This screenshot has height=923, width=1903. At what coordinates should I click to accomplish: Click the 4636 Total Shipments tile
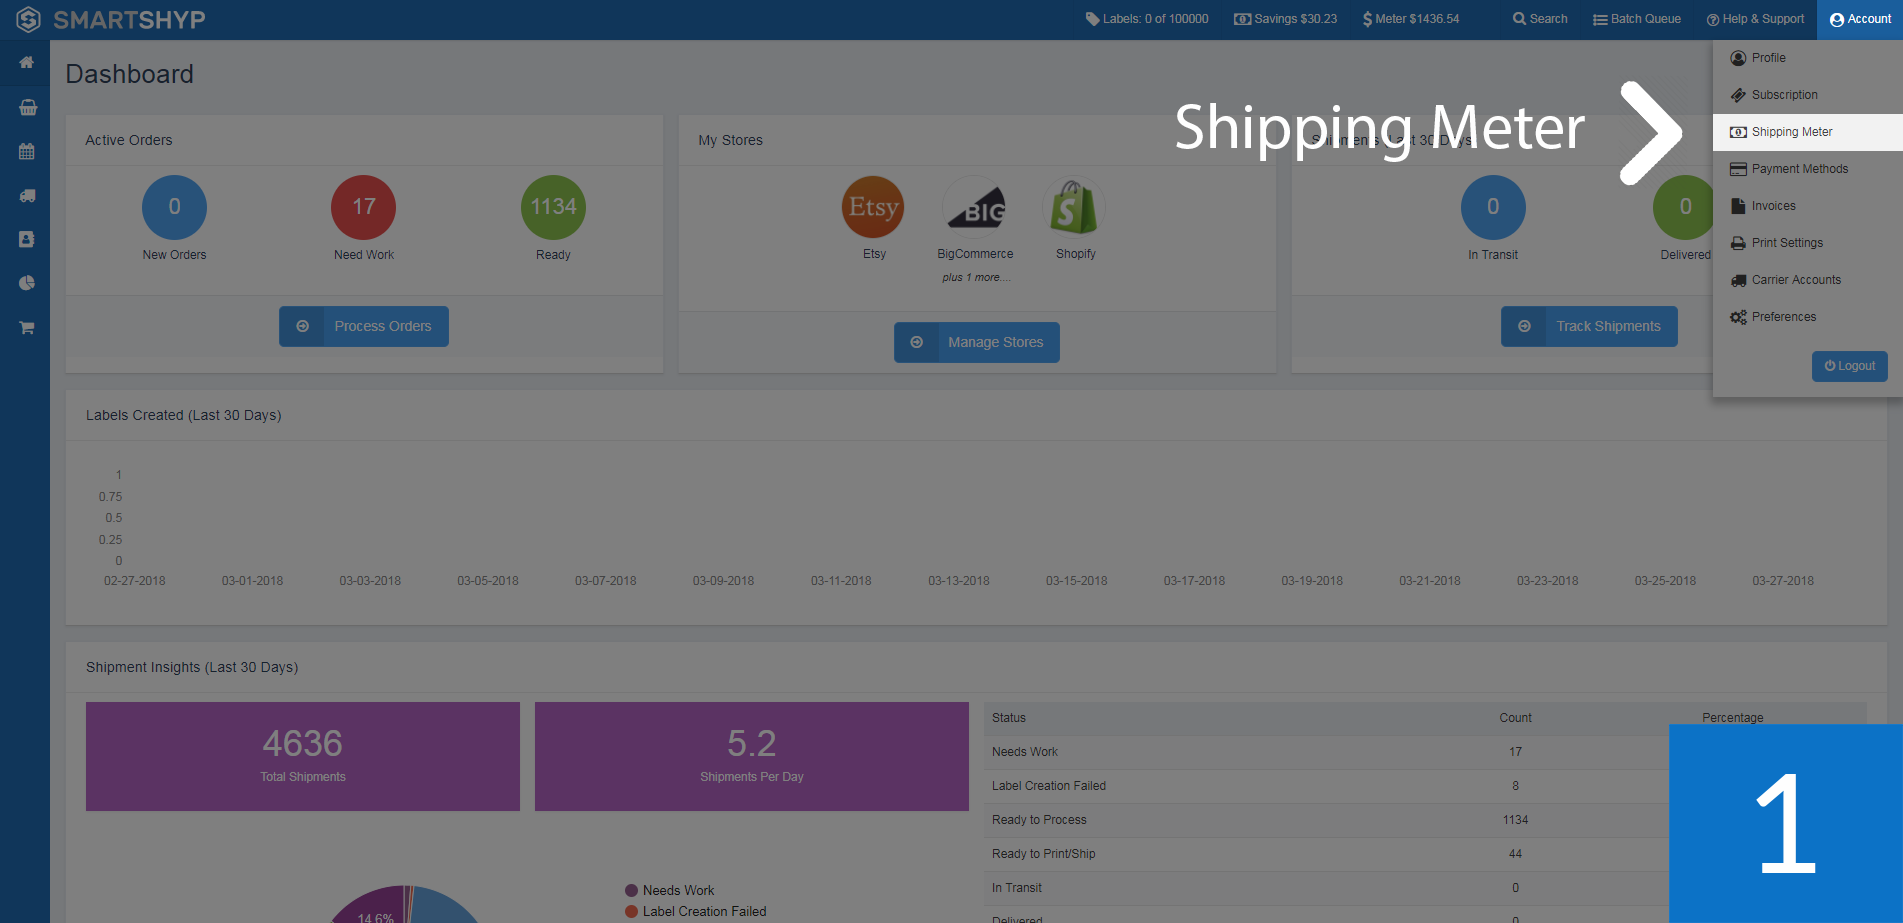[303, 756]
